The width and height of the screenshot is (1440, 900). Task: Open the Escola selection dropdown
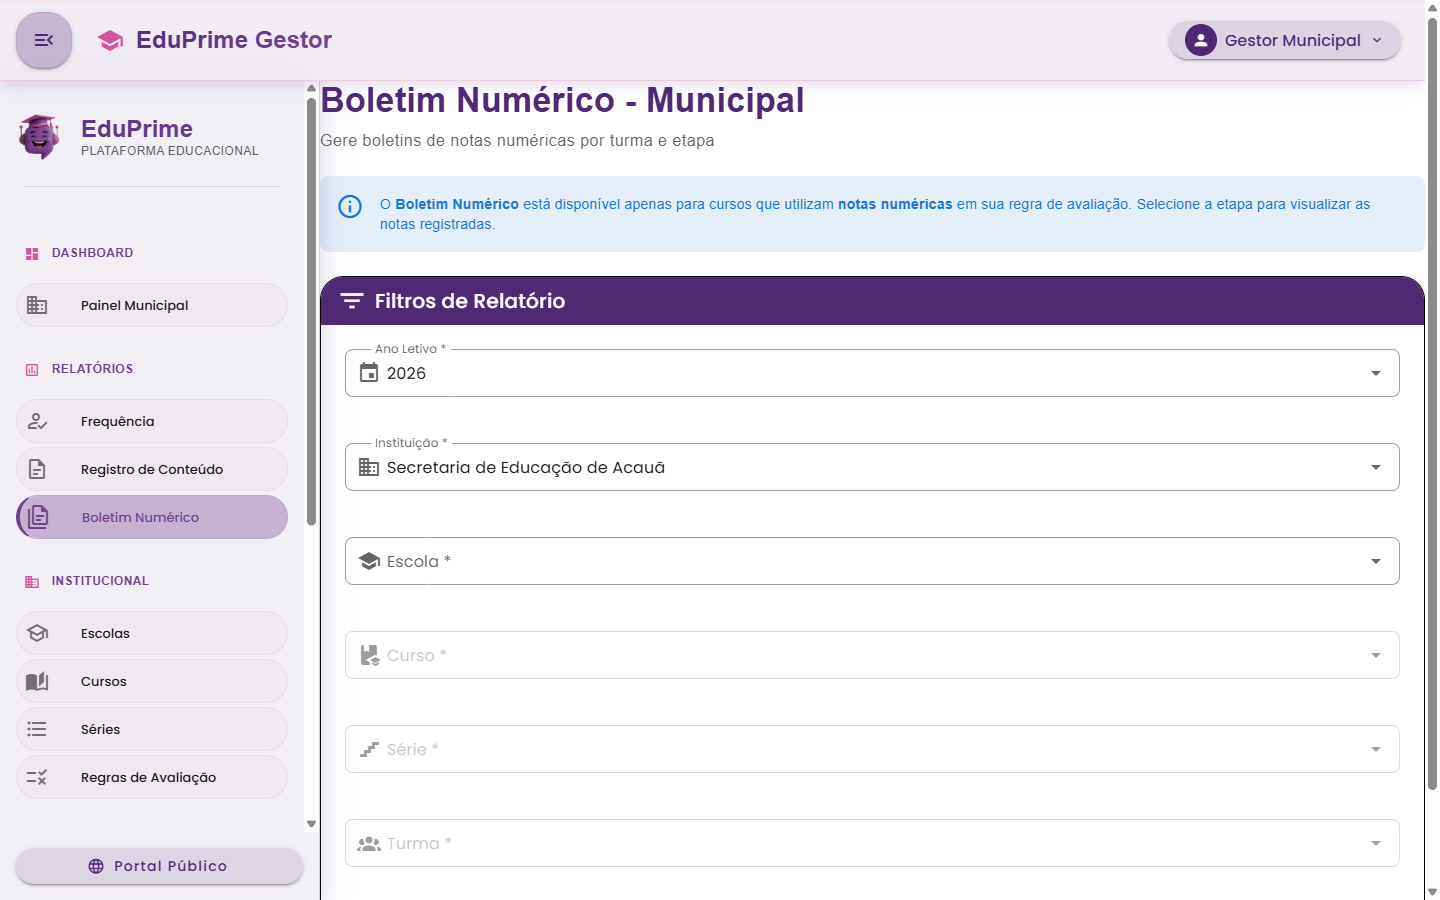coord(1377,561)
